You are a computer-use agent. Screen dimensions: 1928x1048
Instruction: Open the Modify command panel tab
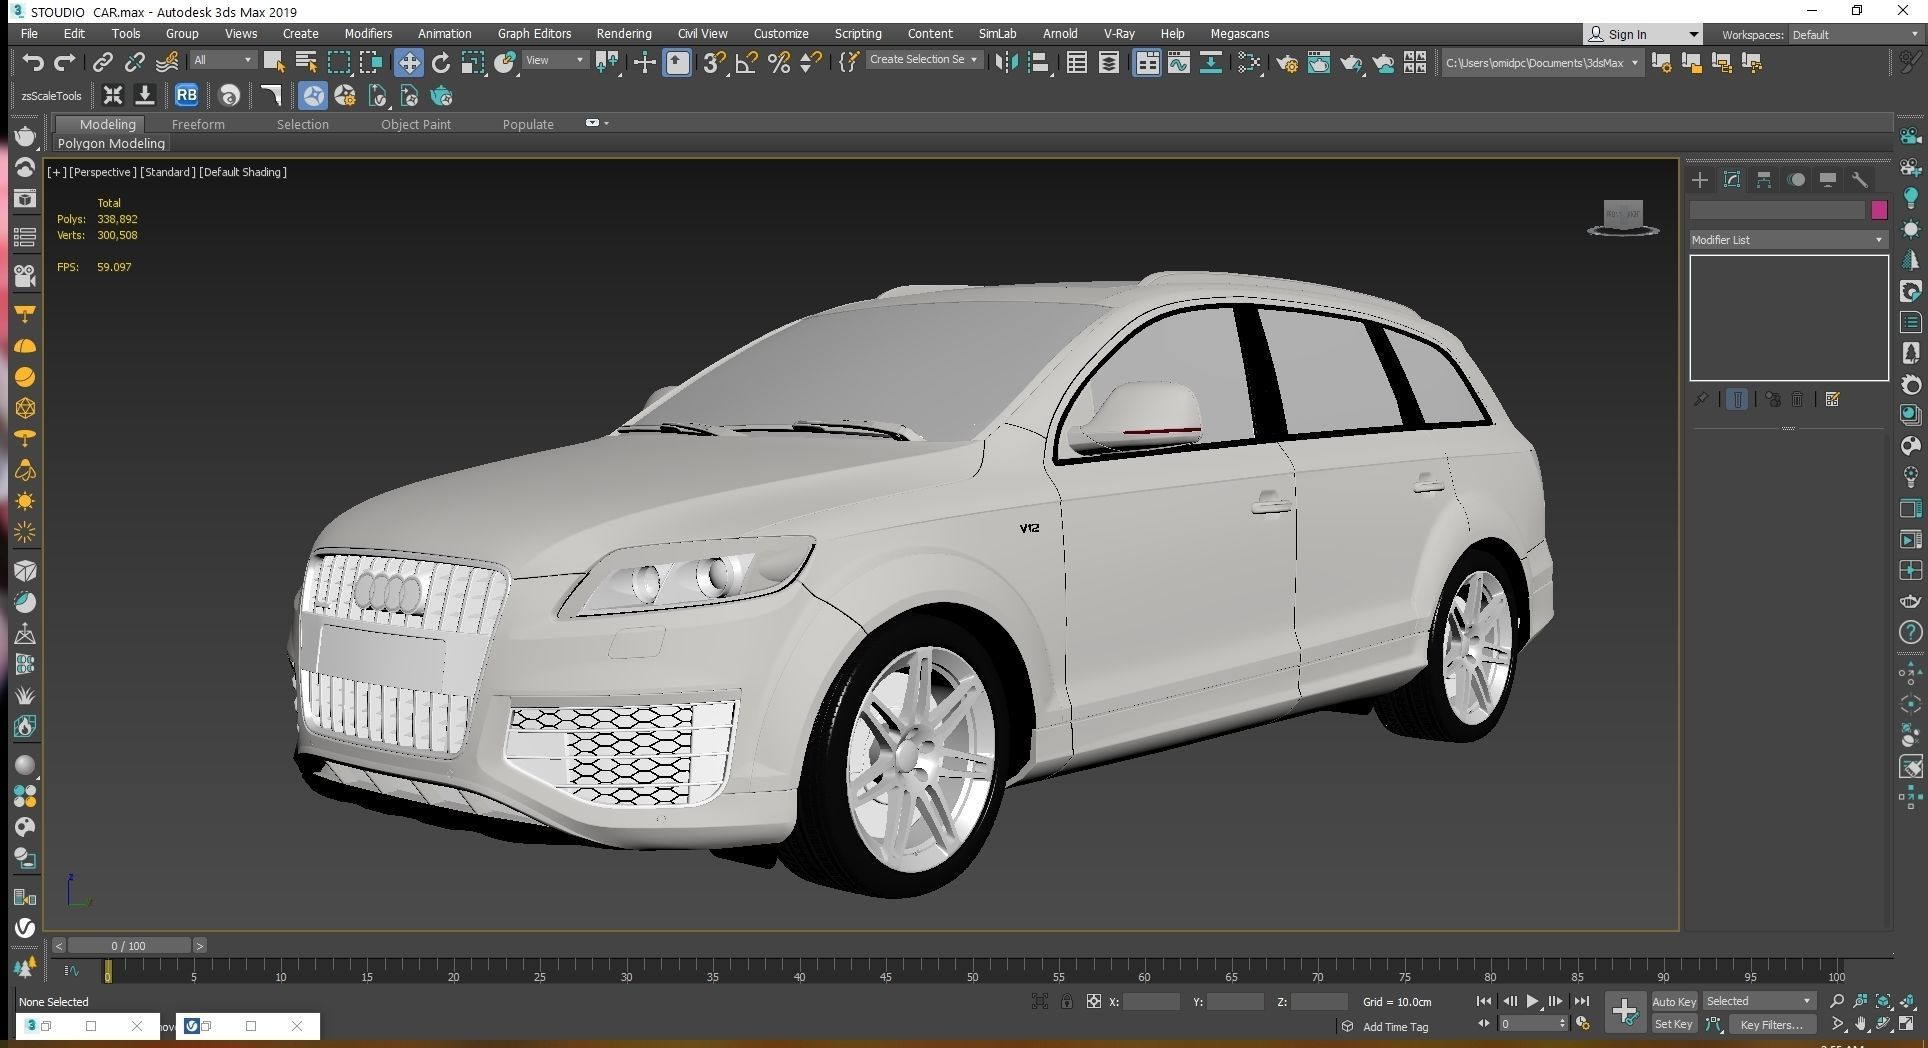coord(1732,180)
